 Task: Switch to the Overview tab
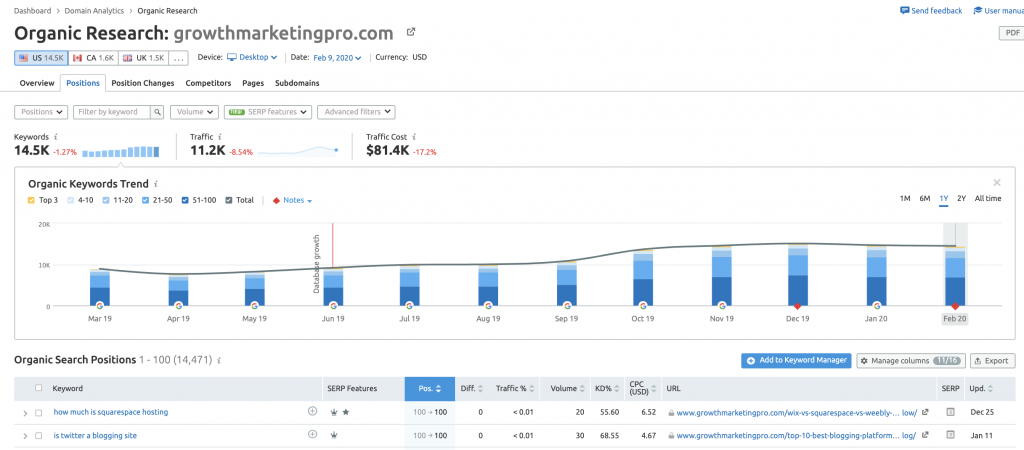(37, 83)
